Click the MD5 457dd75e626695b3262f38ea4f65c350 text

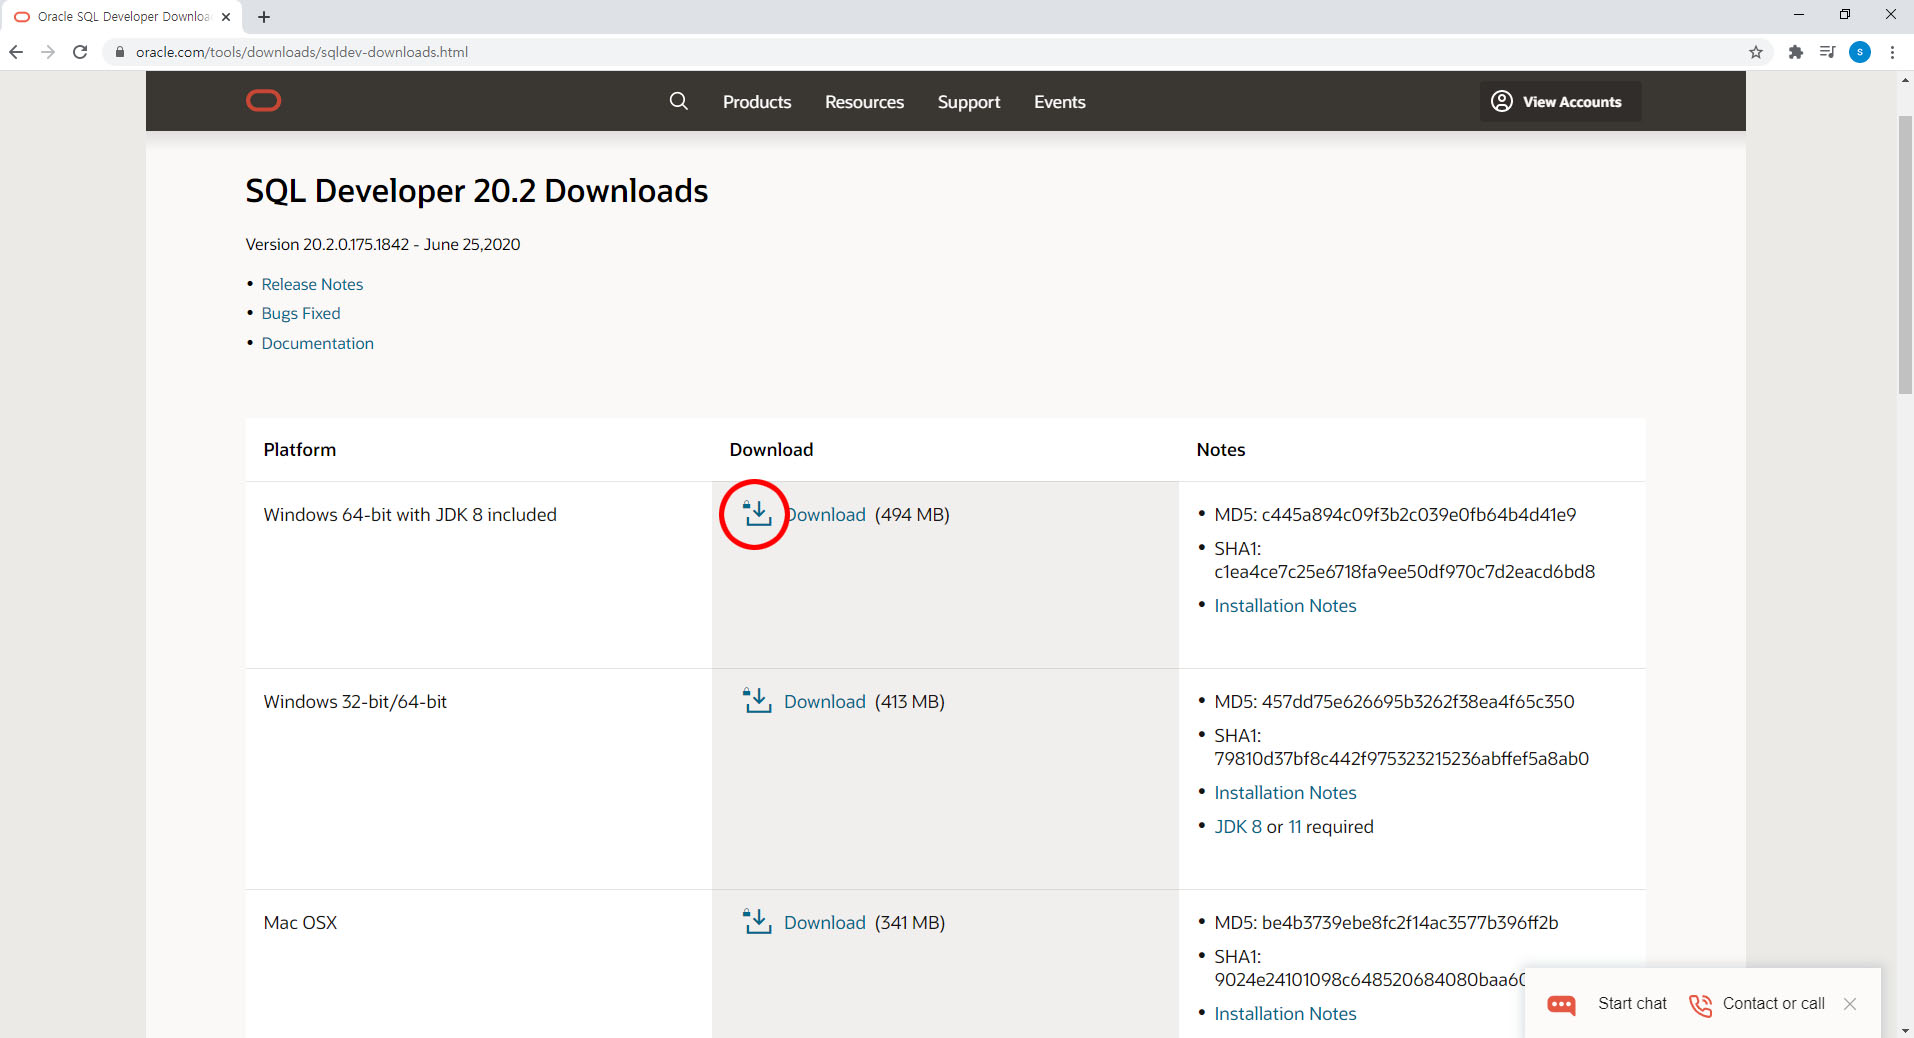coord(1394,702)
